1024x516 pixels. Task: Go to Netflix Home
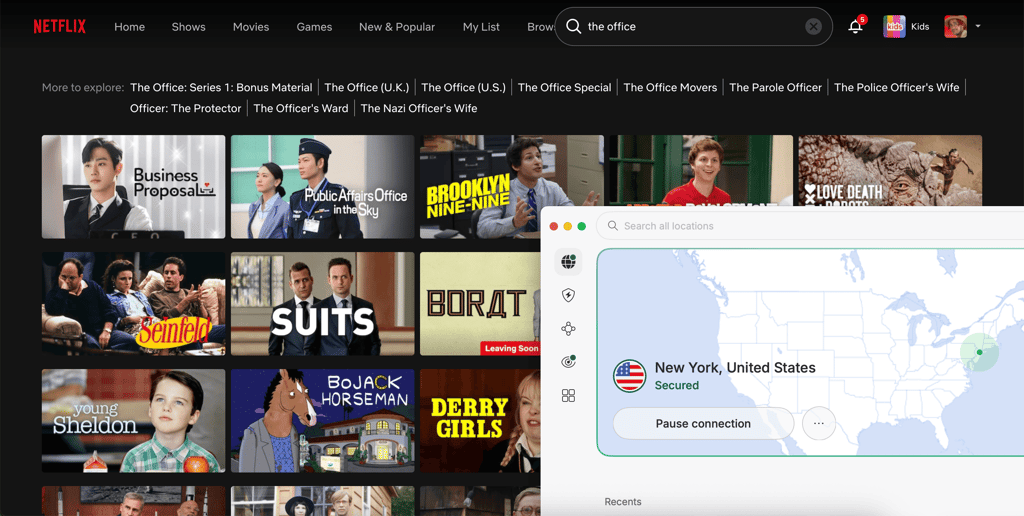129,27
